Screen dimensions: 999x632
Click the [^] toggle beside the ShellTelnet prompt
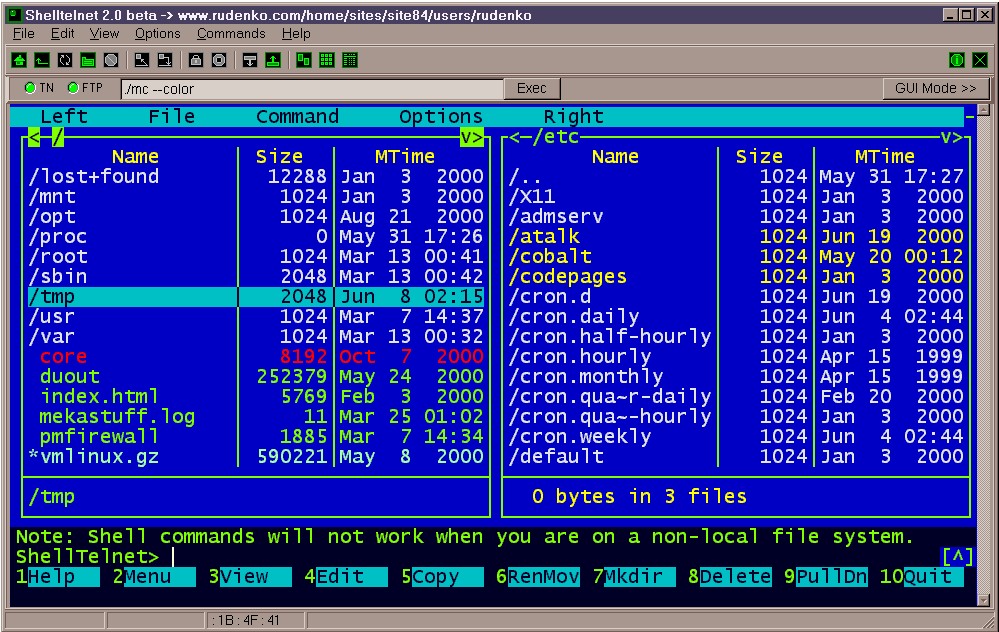tap(957, 557)
